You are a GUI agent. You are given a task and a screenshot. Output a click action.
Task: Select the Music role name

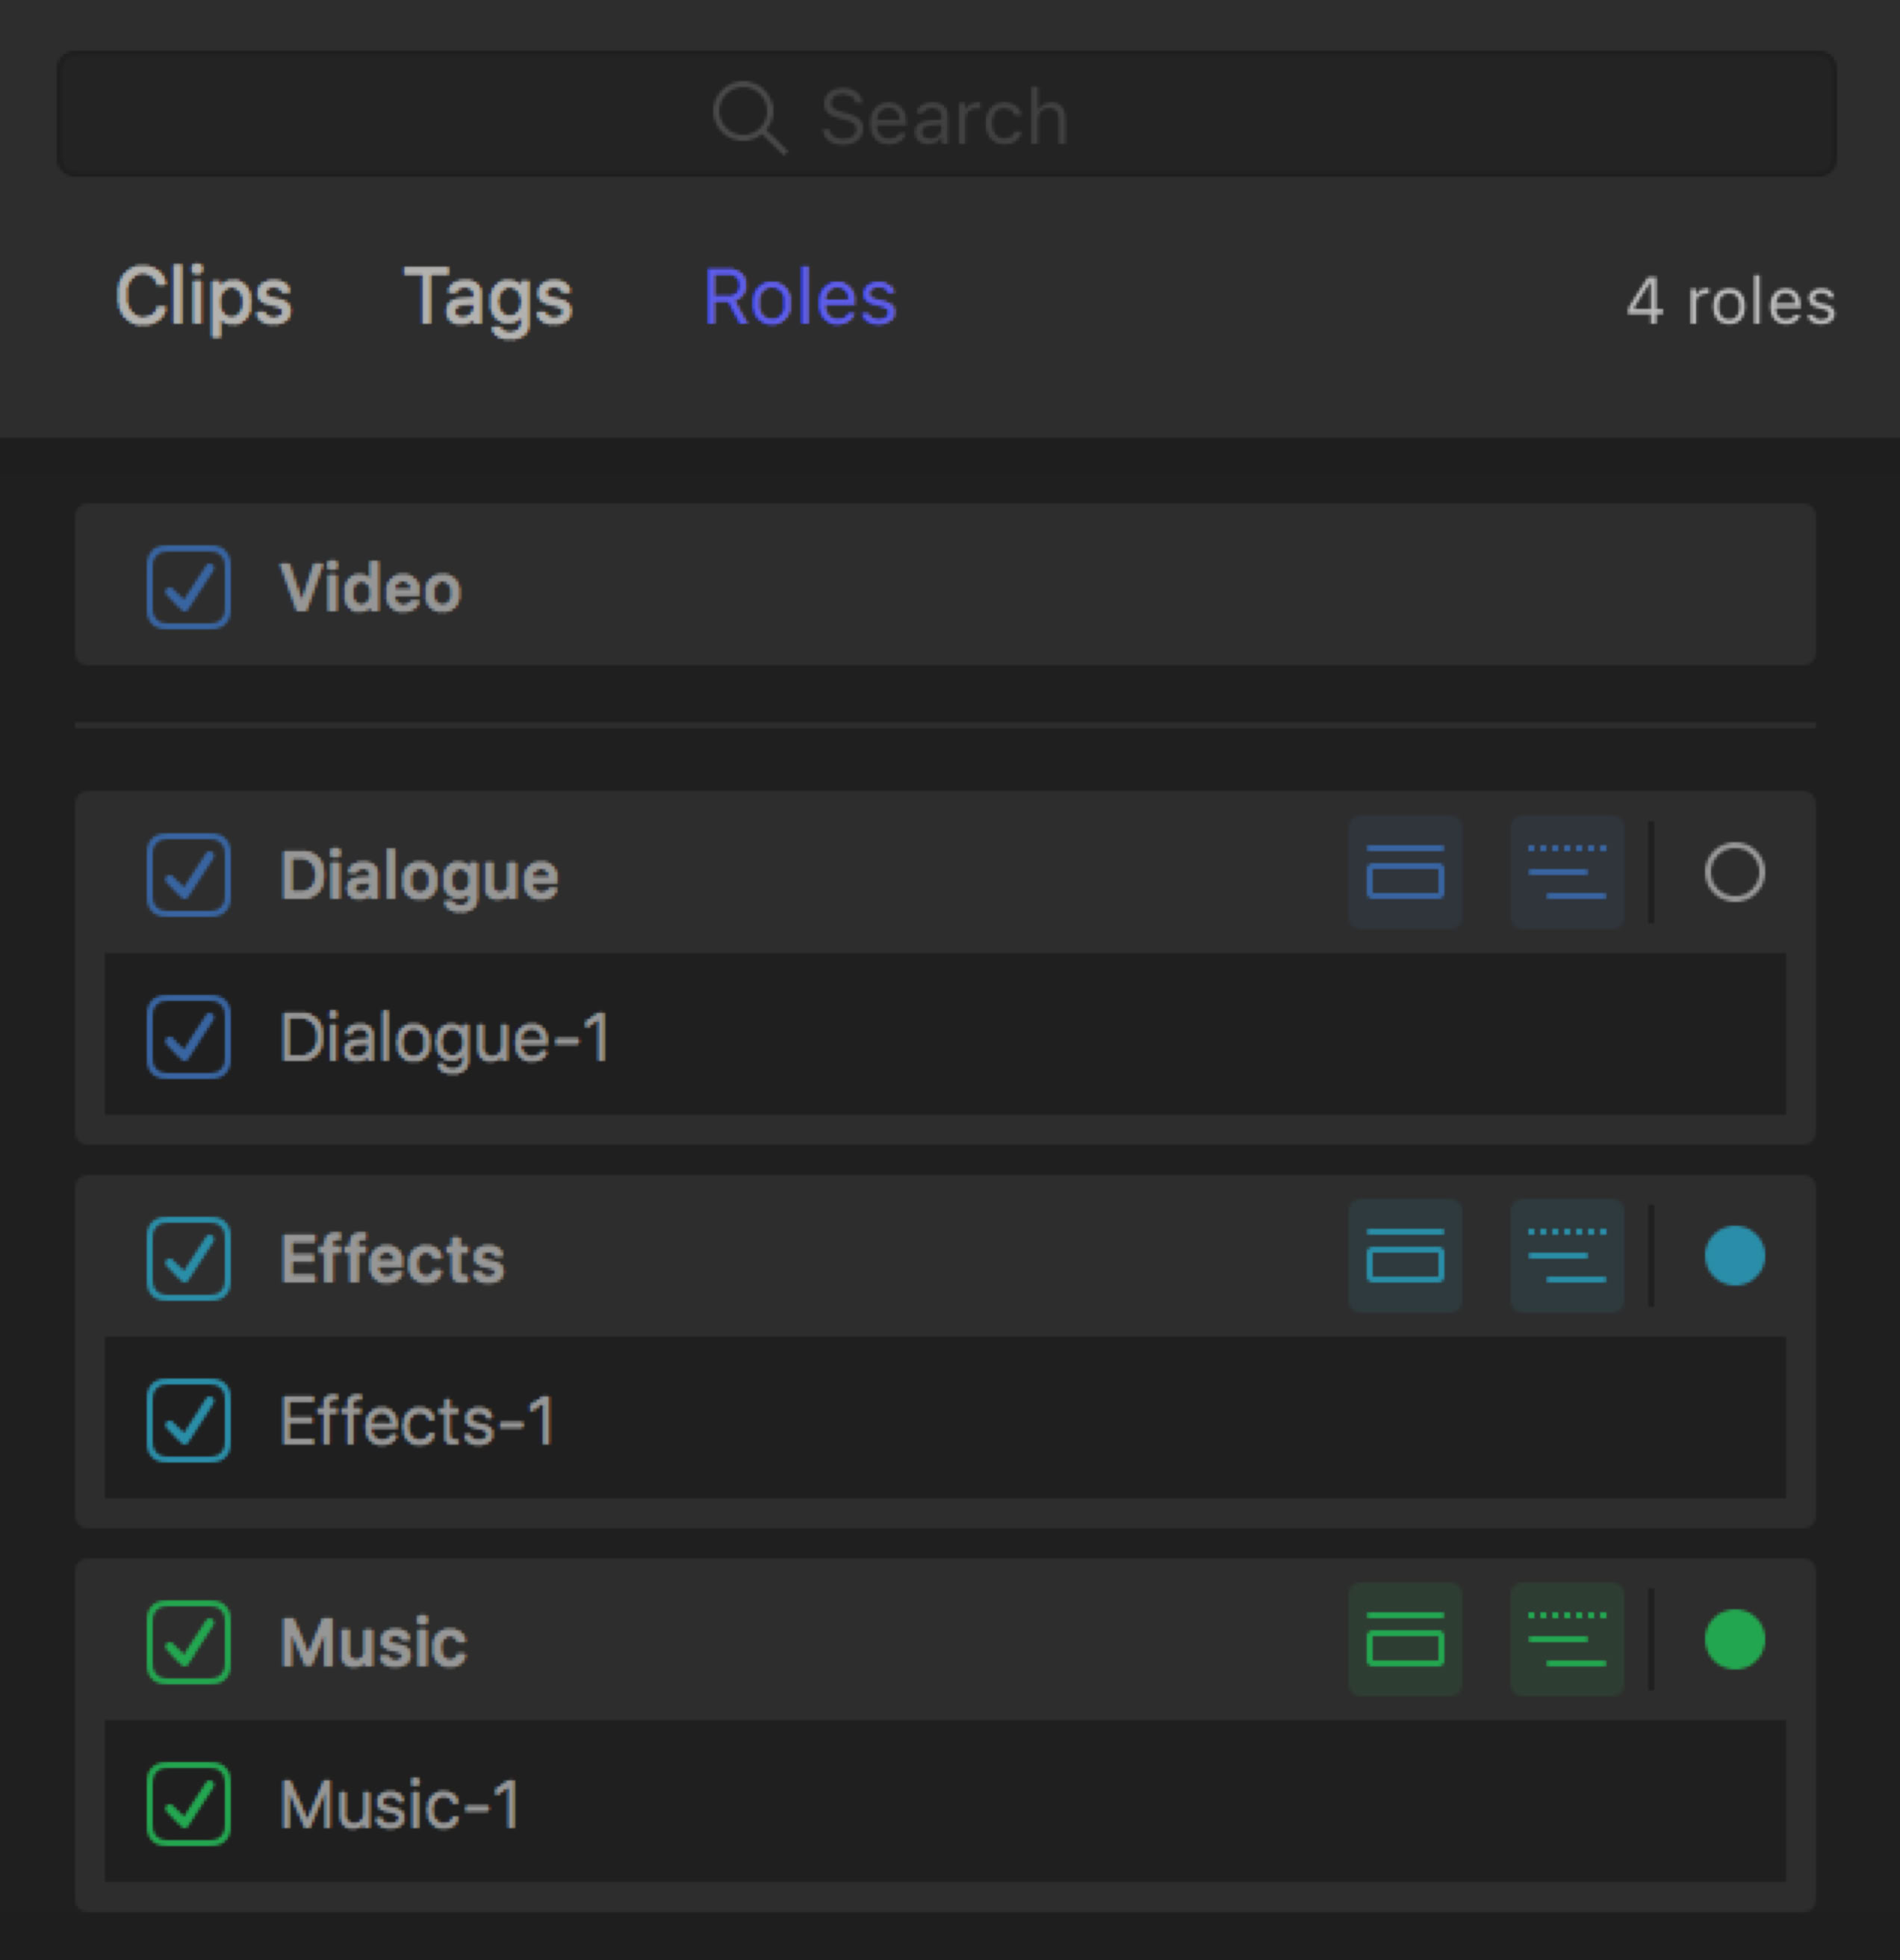point(373,1642)
